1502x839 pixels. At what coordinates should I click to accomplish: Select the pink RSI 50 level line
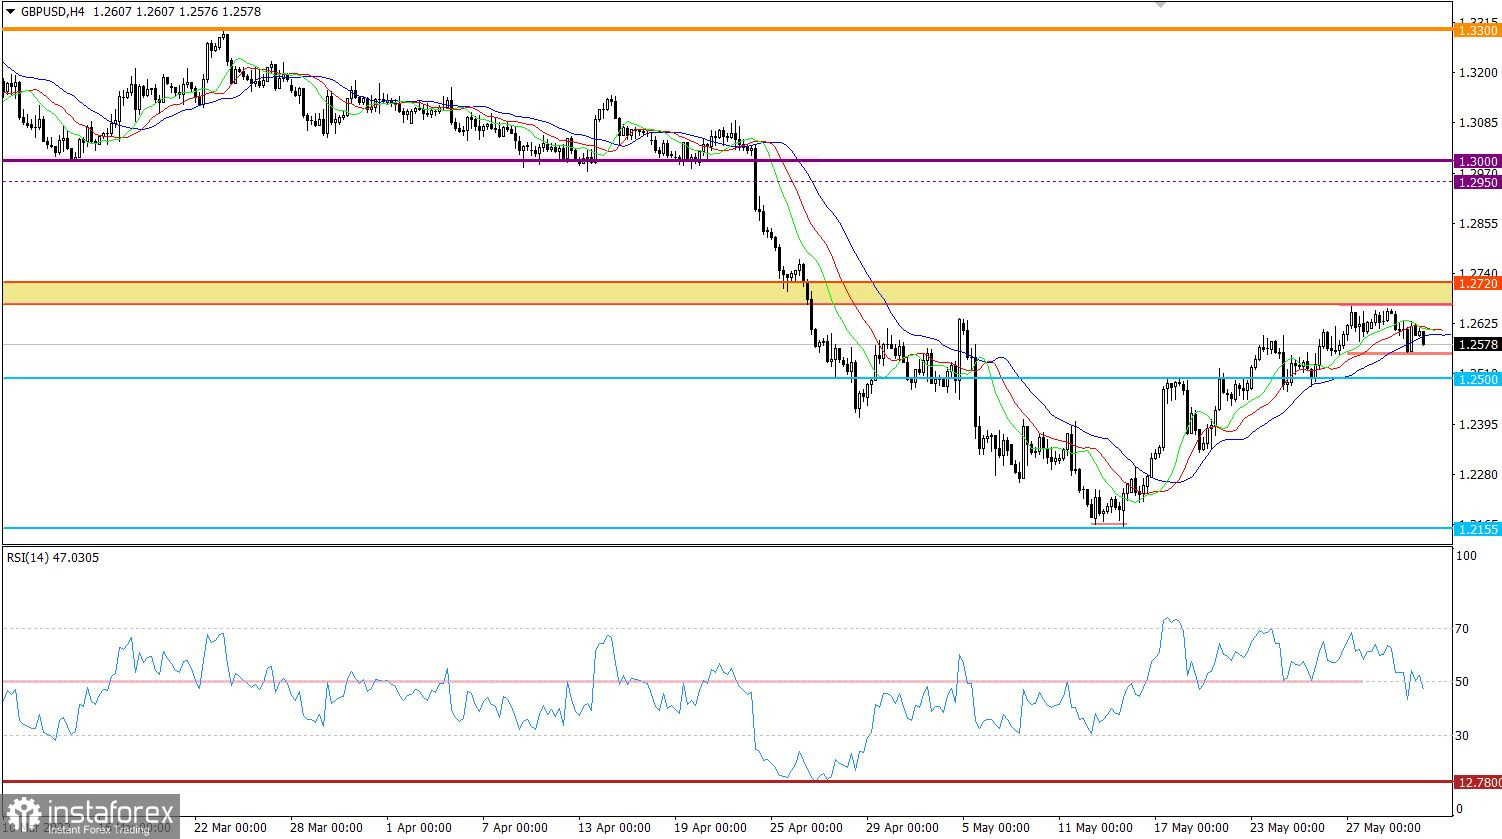pos(682,682)
